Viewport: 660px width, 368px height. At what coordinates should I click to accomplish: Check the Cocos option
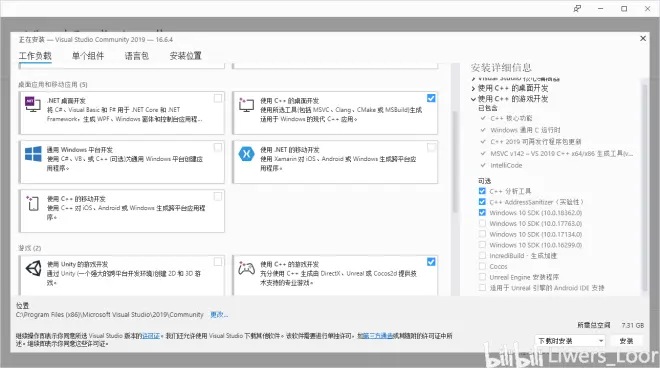coord(482,267)
